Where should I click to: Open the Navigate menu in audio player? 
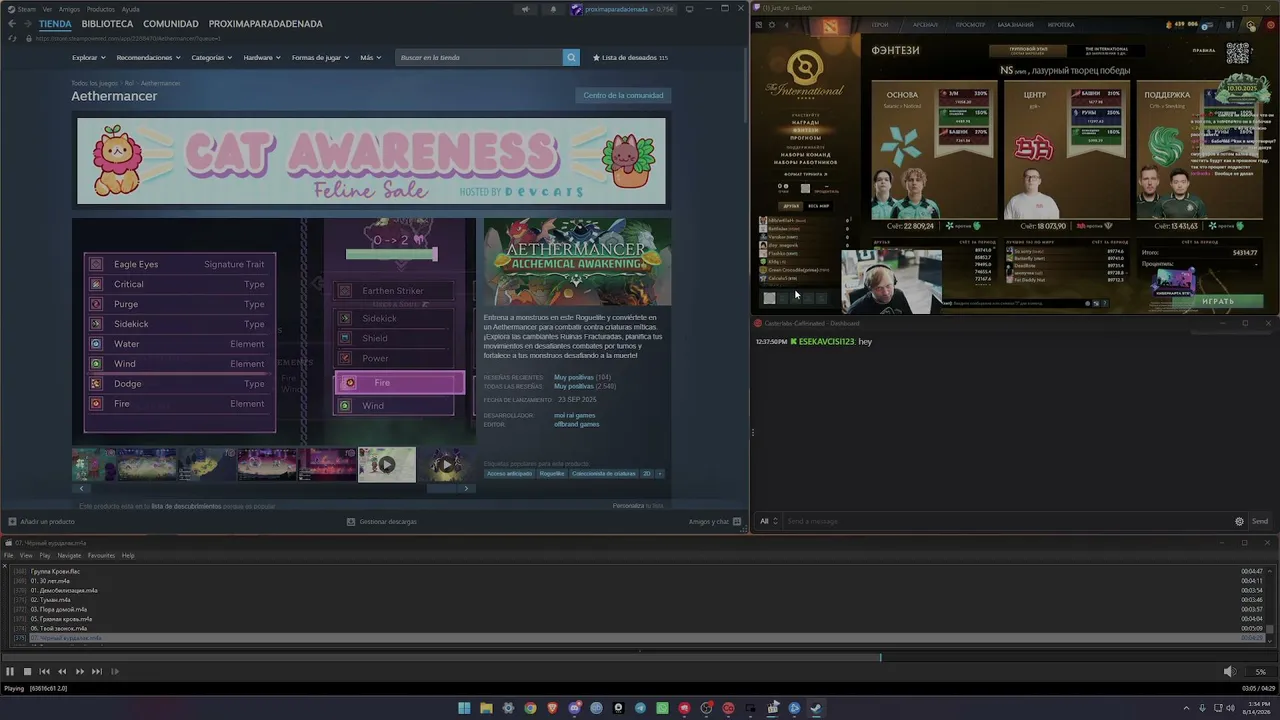pyautogui.click(x=69, y=556)
